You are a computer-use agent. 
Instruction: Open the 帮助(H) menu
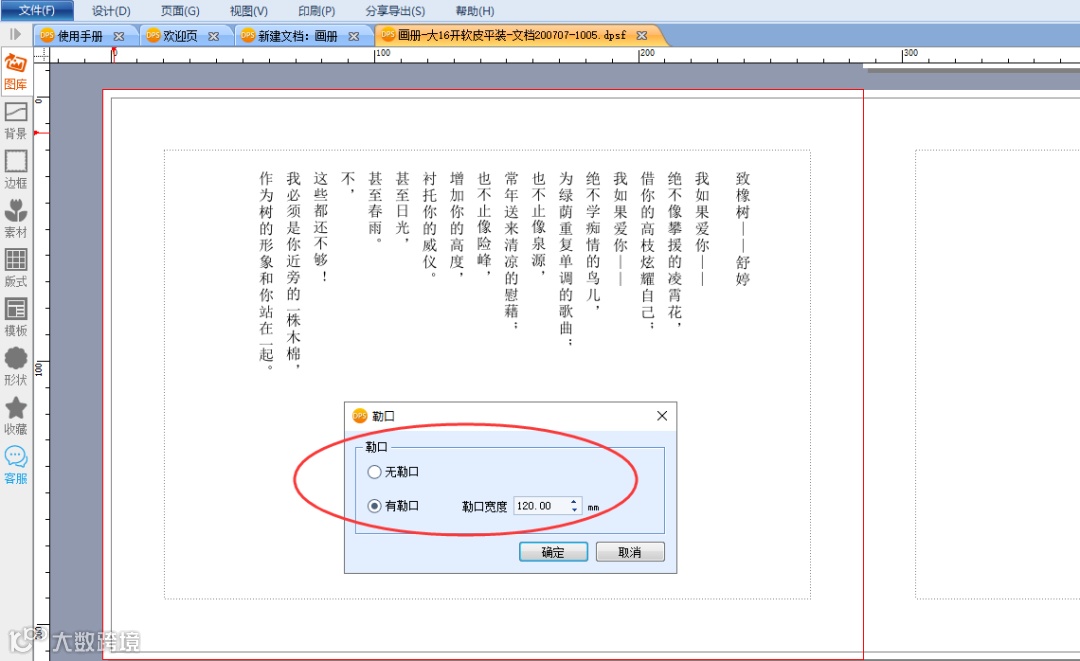pos(475,11)
